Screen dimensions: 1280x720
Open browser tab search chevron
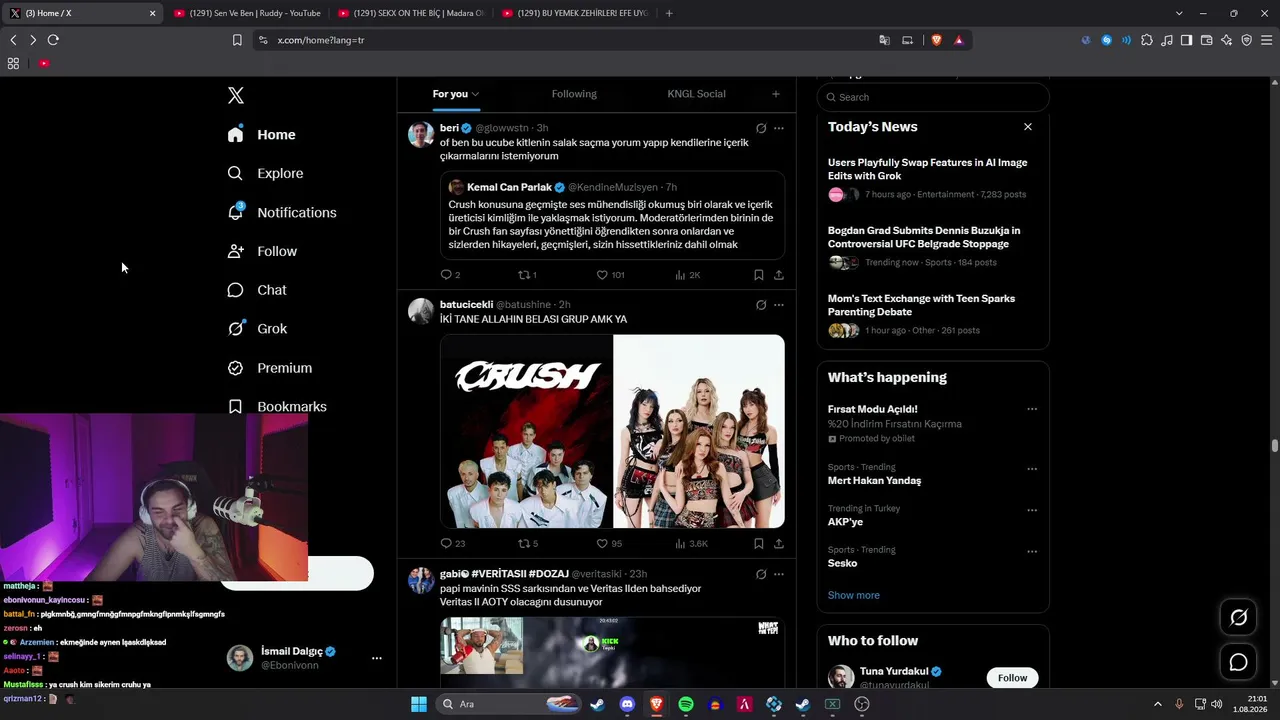coord(1179,13)
